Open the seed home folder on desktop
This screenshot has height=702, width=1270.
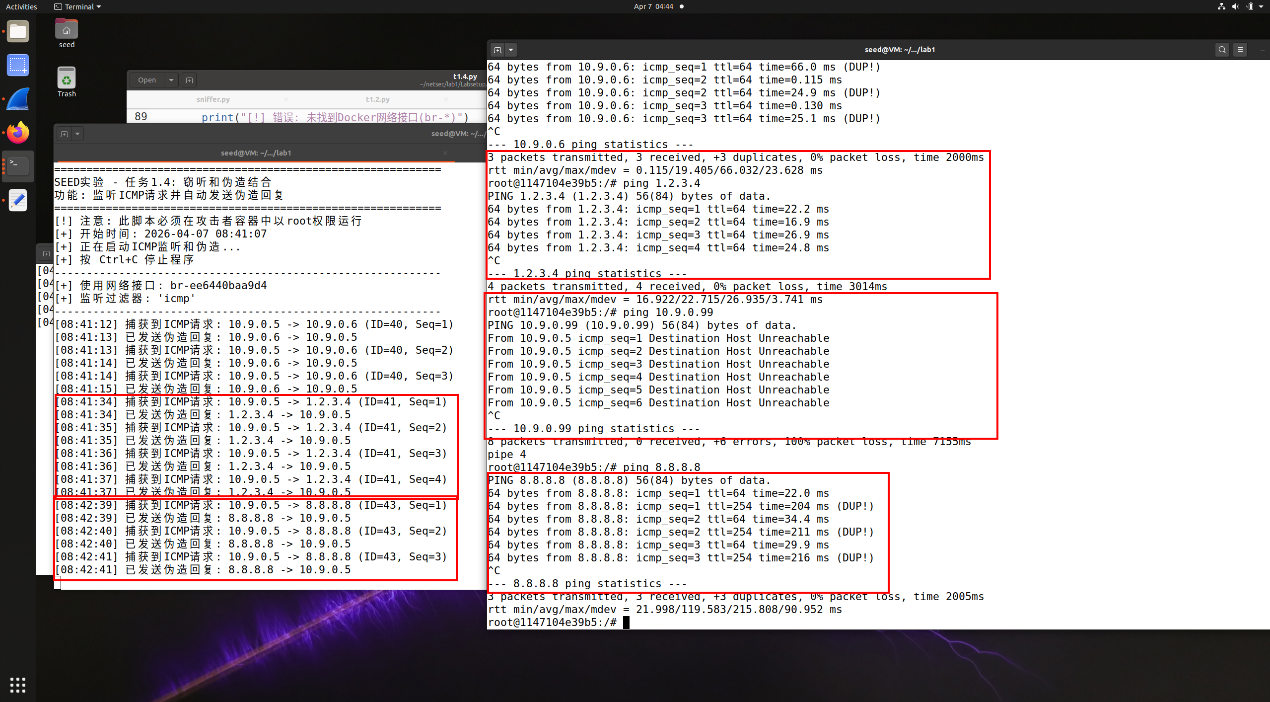click(66, 31)
